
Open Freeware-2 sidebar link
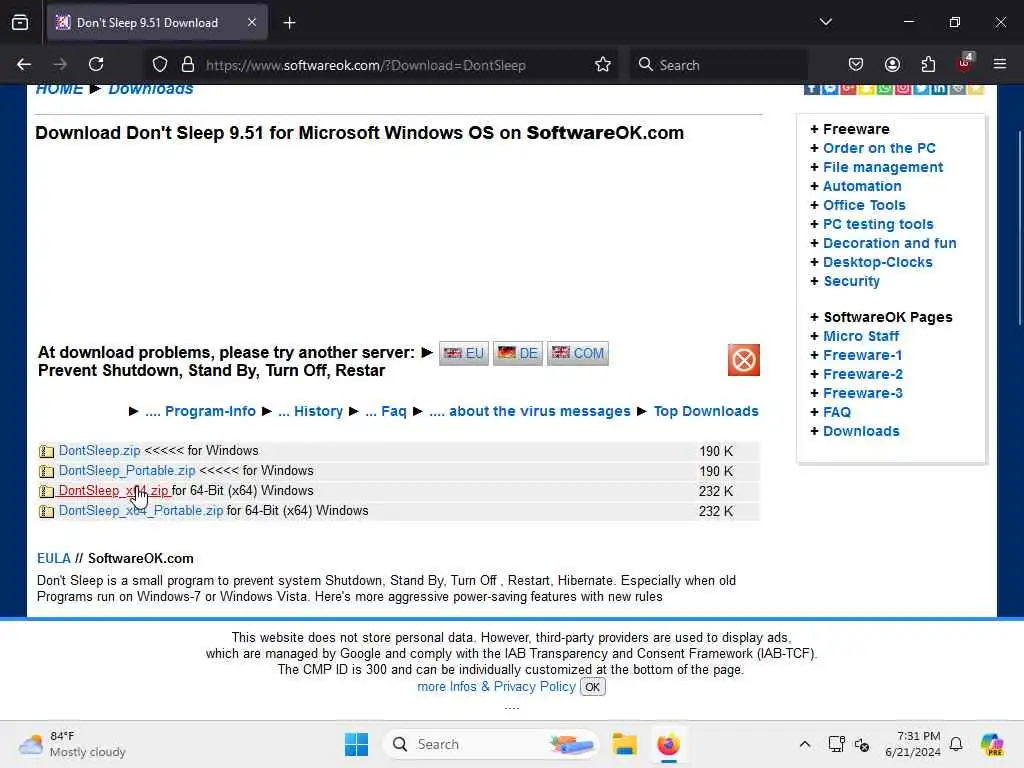[863, 374]
